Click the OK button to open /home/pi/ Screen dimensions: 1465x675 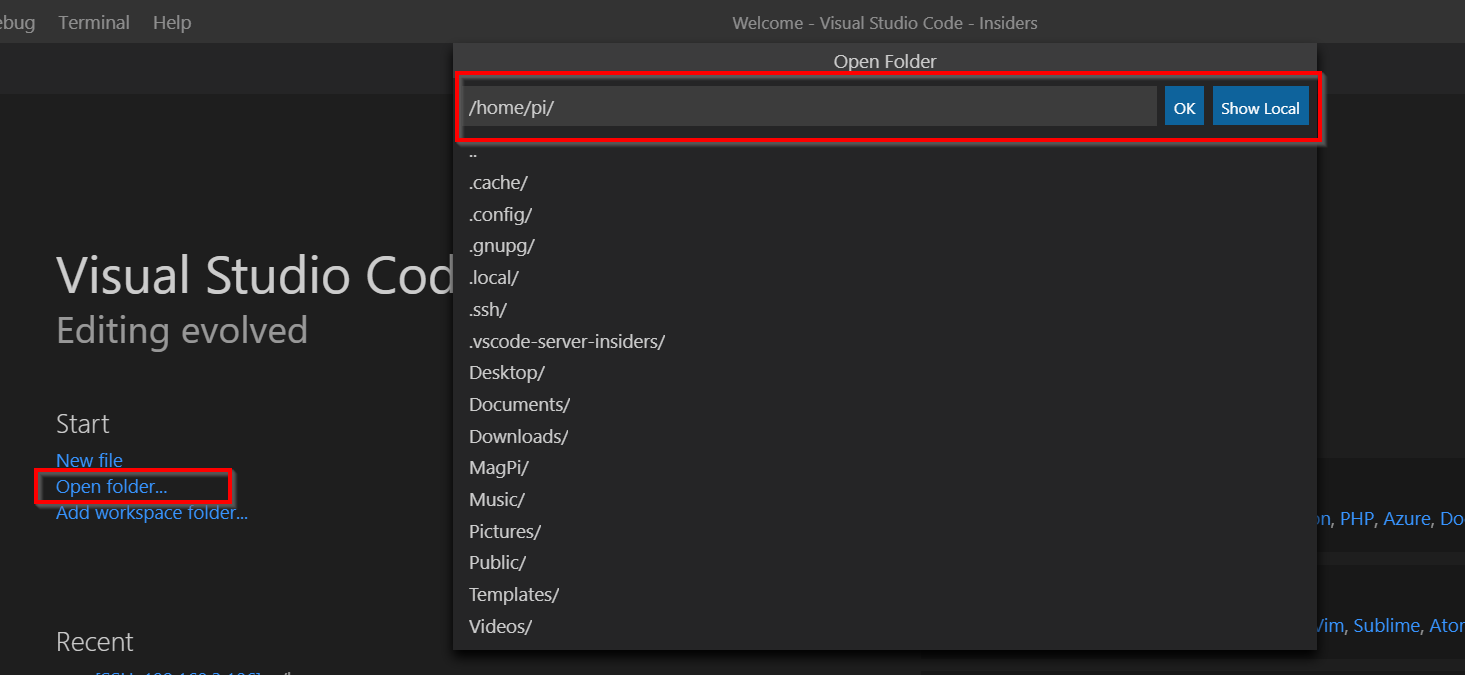click(1184, 106)
